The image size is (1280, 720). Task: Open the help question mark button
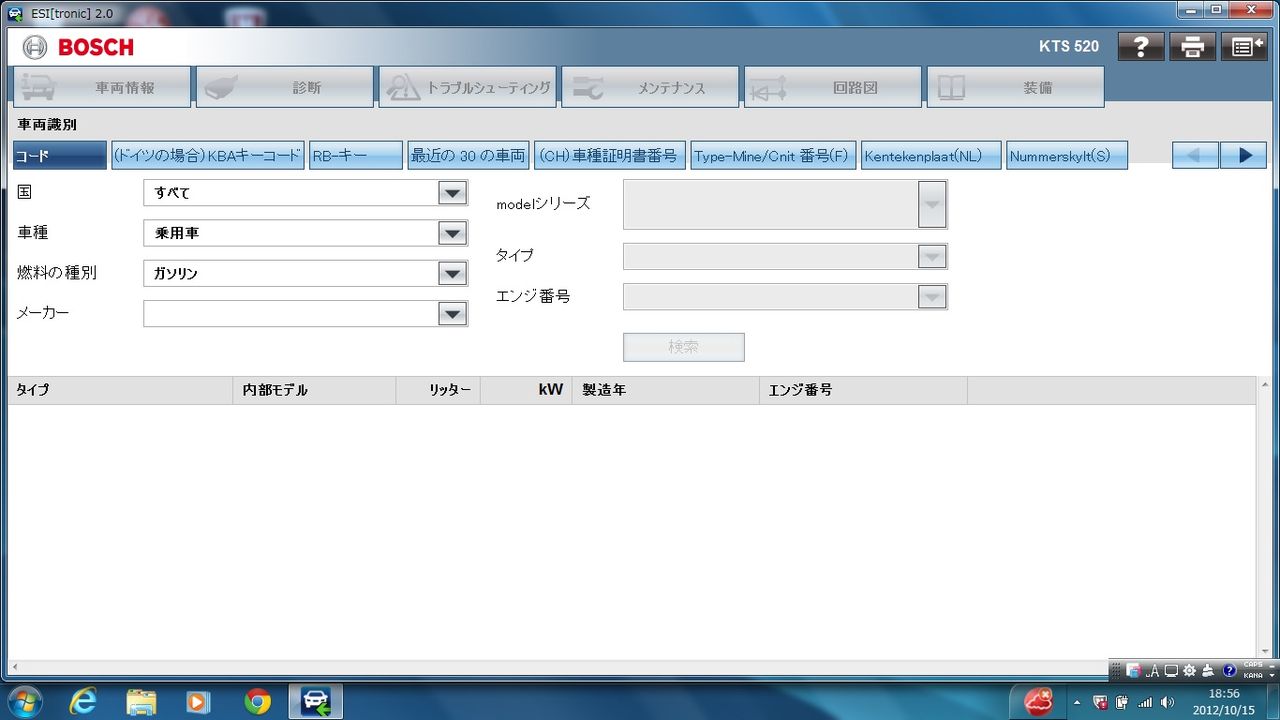pos(1141,46)
